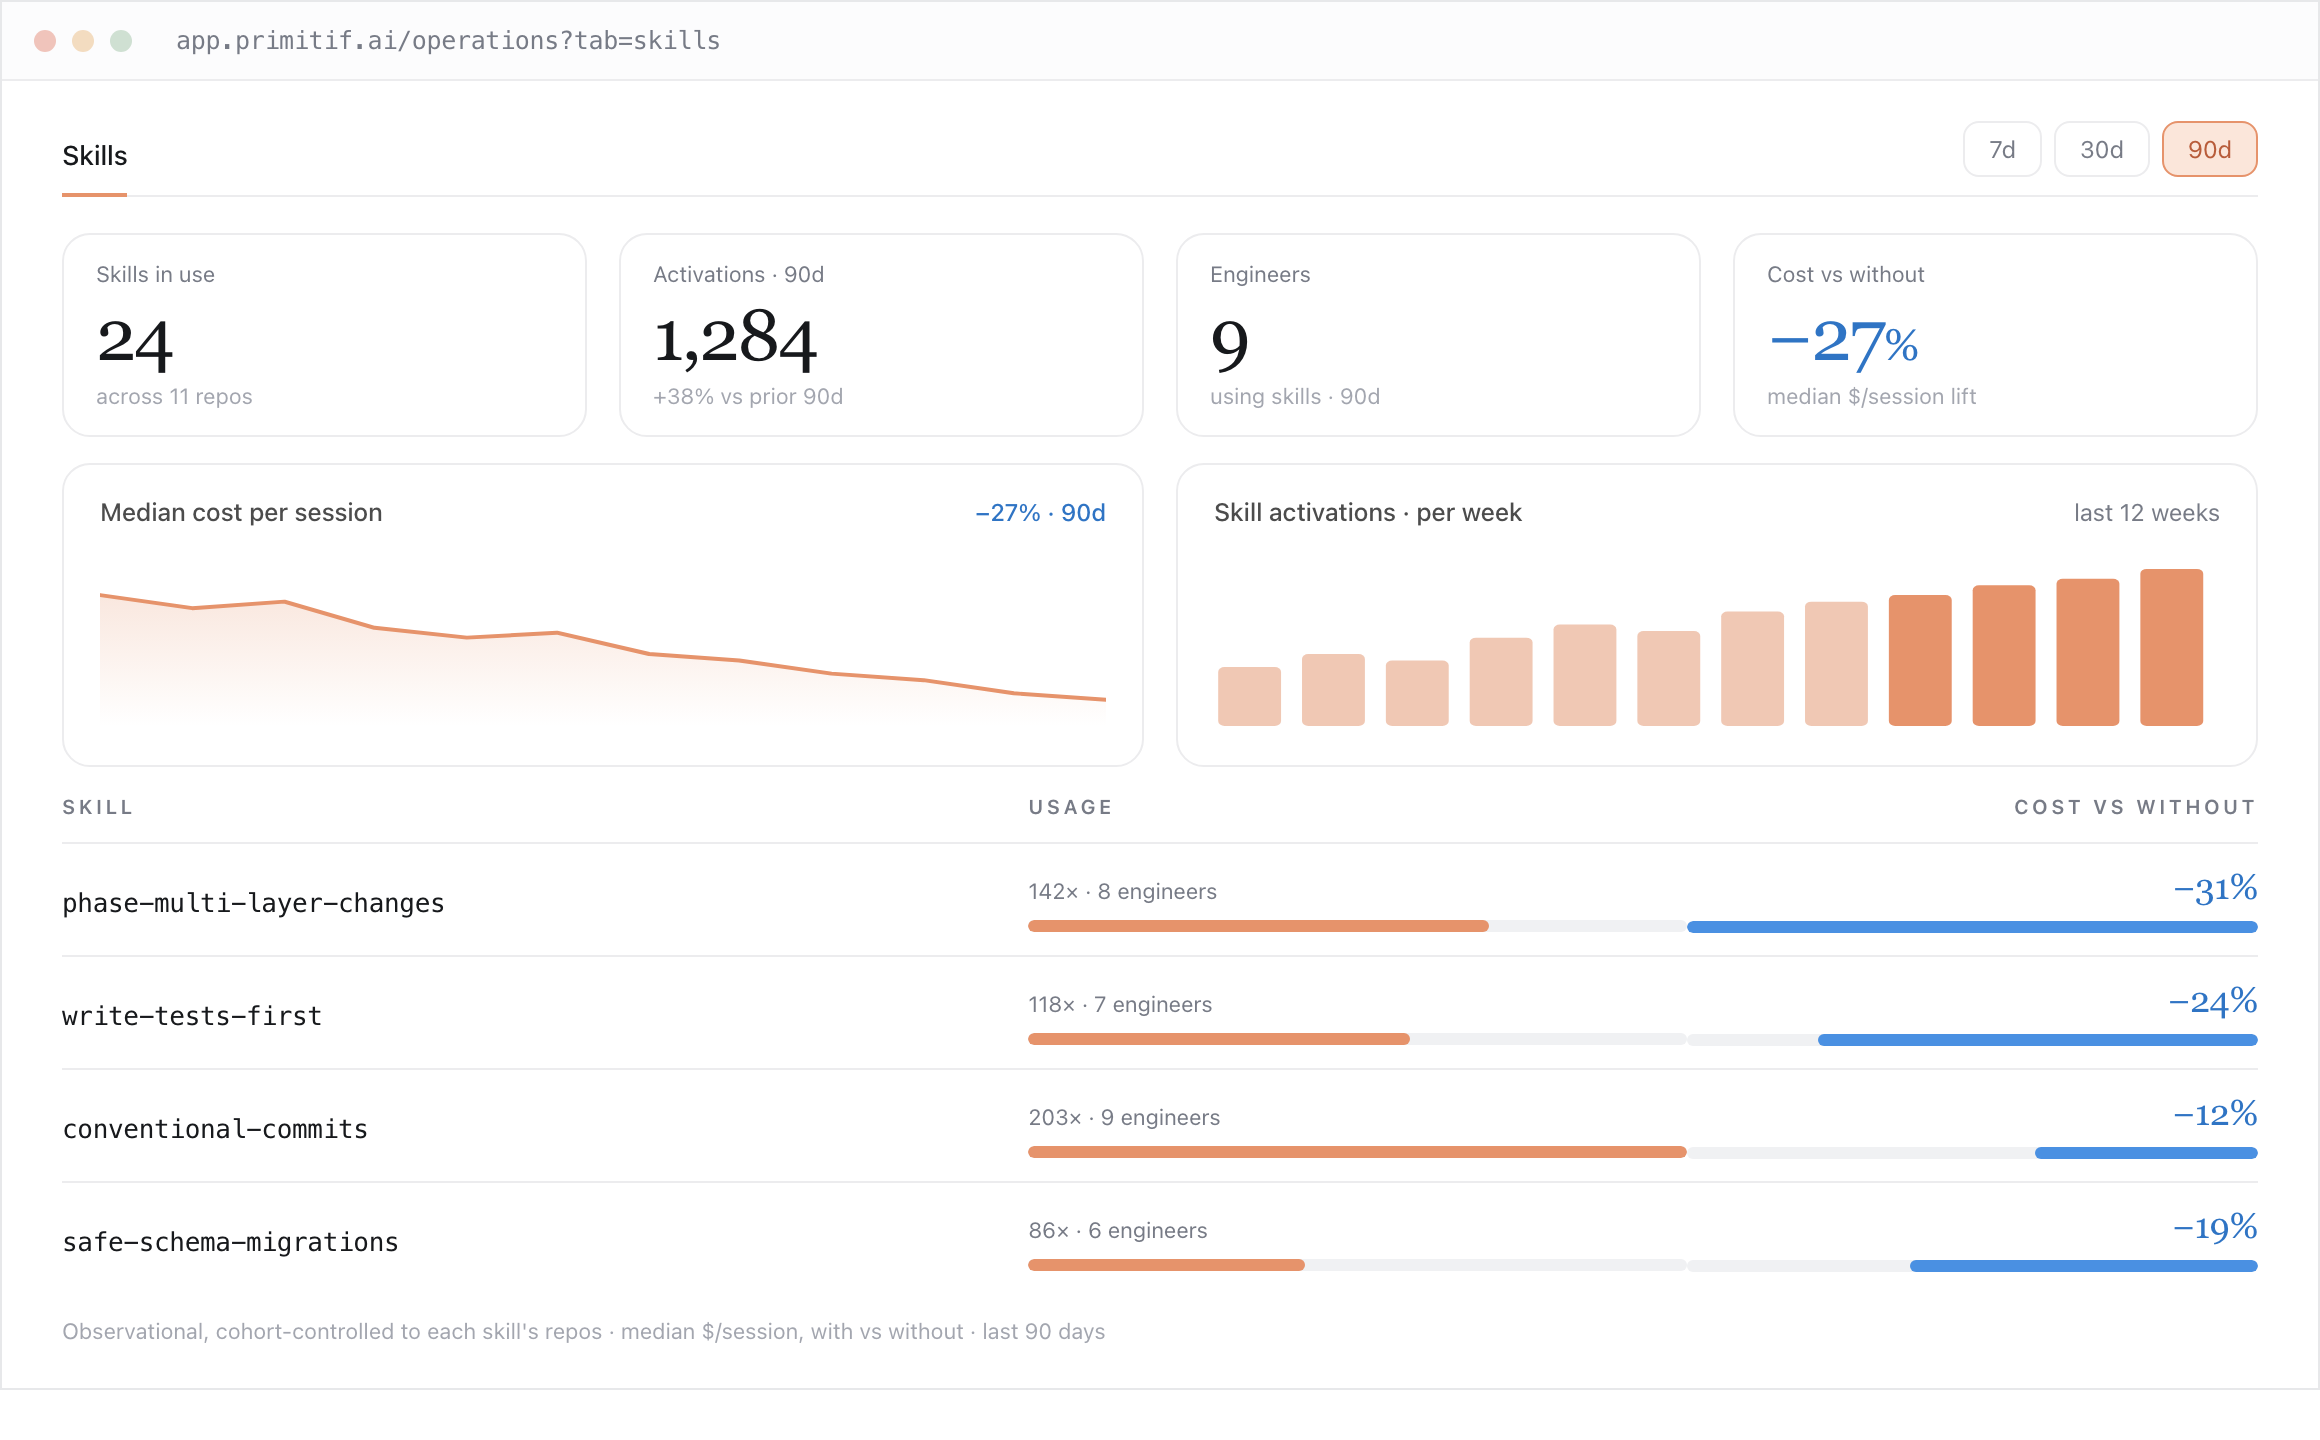The image size is (2320, 1440).
Task: Click the yellow window minimize button
Action: coord(83,41)
